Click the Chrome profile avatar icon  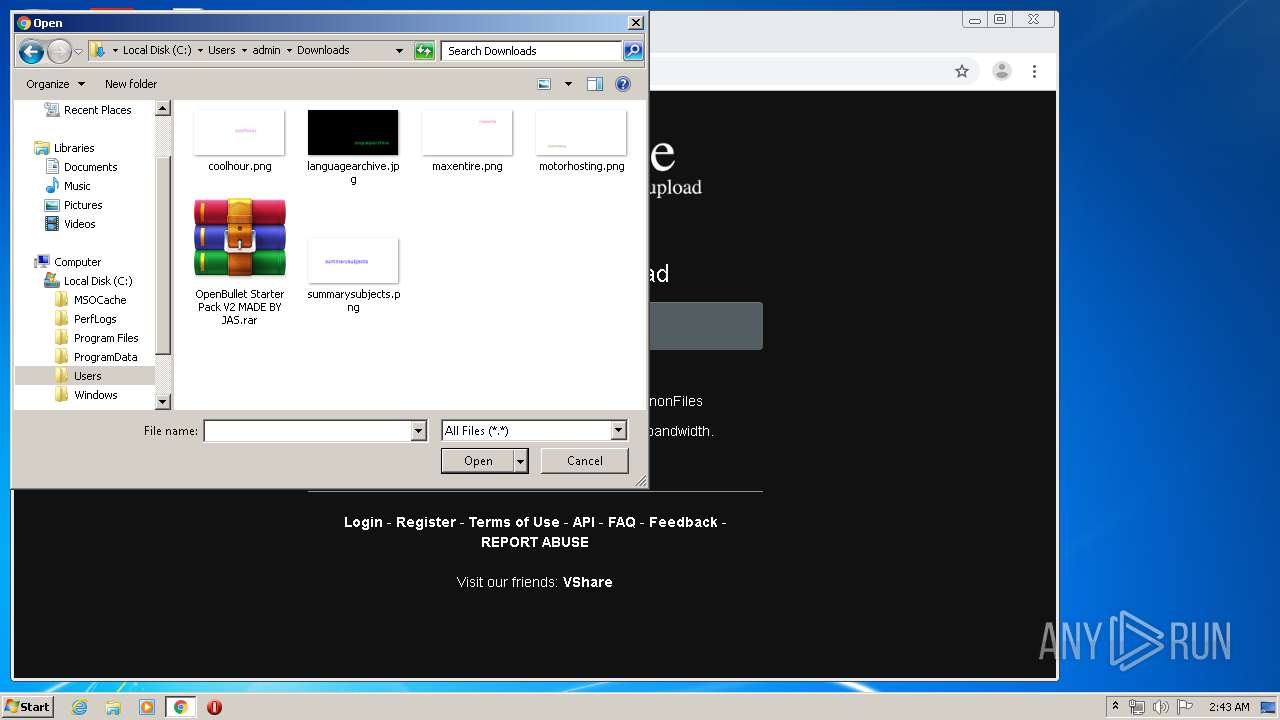pyautogui.click(x=1001, y=71)
